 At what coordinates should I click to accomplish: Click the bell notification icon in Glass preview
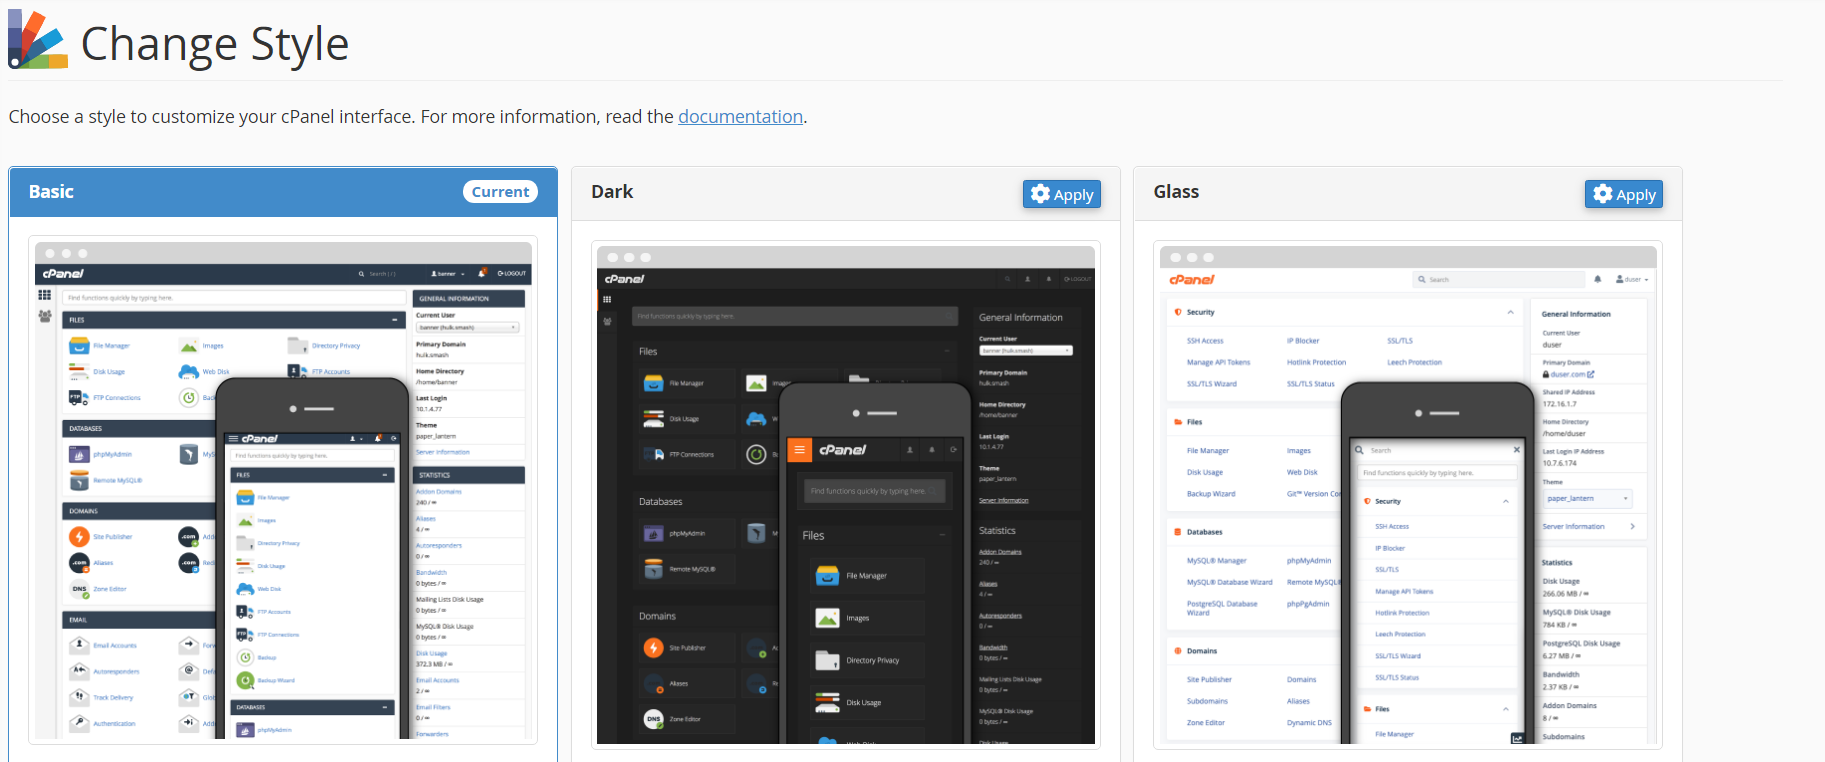(x=1598, y=280)
